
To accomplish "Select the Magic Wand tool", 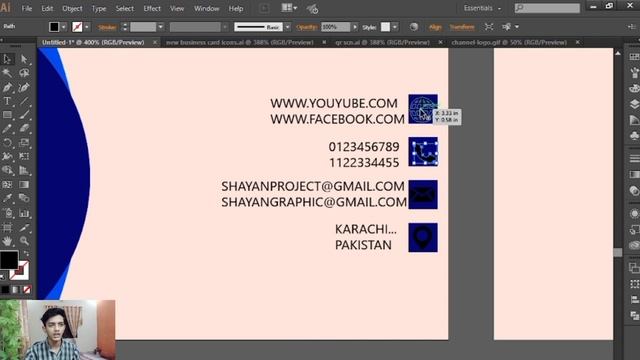I will [7, 73].
